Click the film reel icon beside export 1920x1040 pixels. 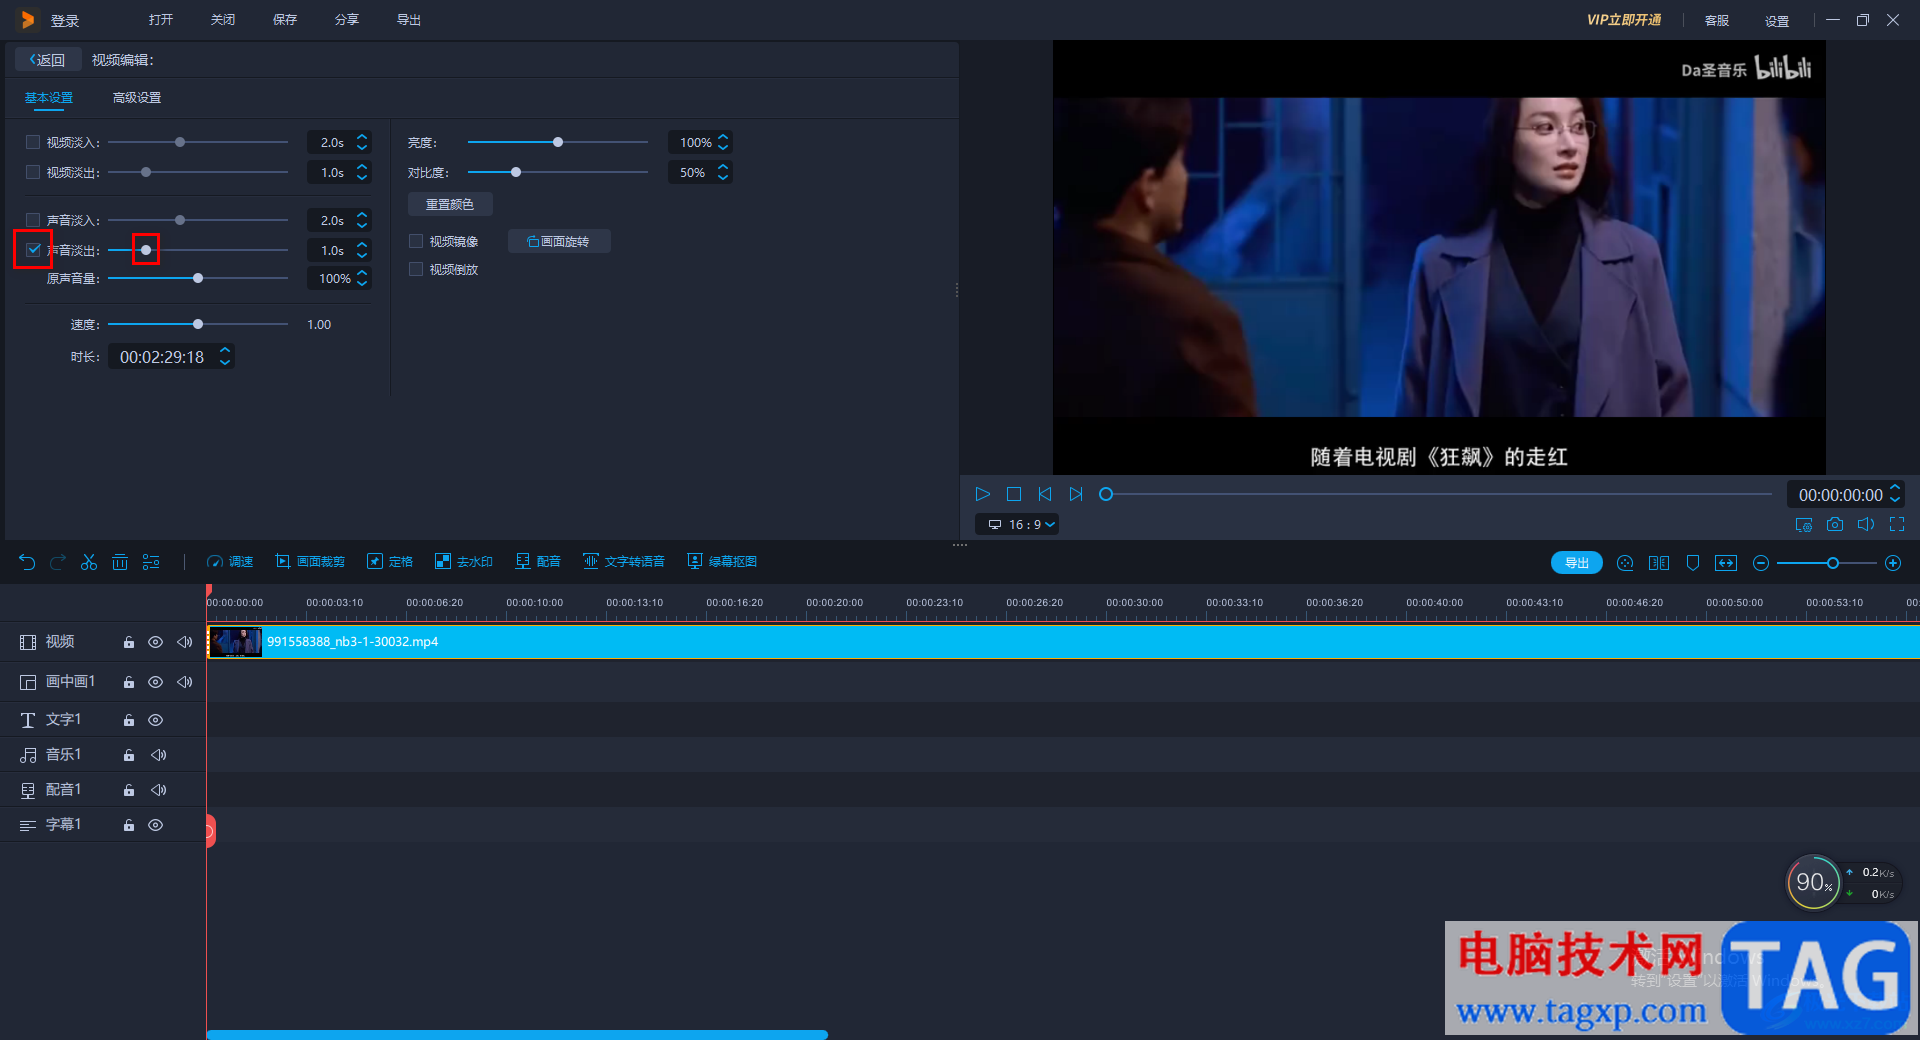(x=1625, y=563)
